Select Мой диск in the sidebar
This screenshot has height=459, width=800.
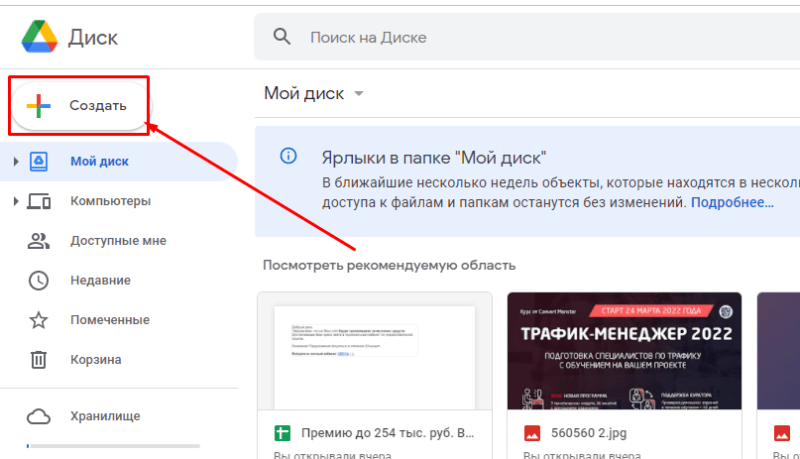coord(118,162)
